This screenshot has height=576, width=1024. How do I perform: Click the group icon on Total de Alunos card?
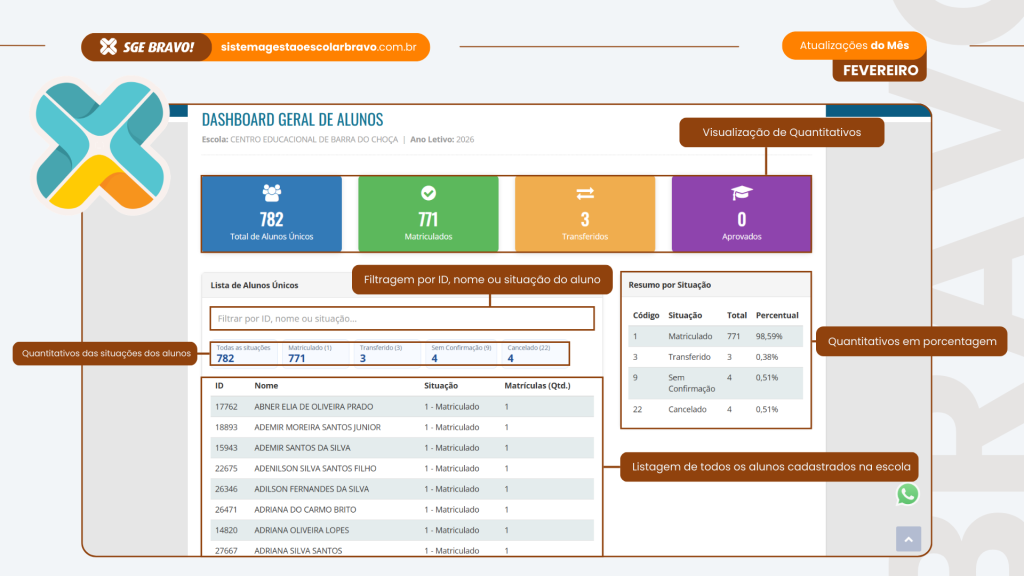tap(271, 193)
